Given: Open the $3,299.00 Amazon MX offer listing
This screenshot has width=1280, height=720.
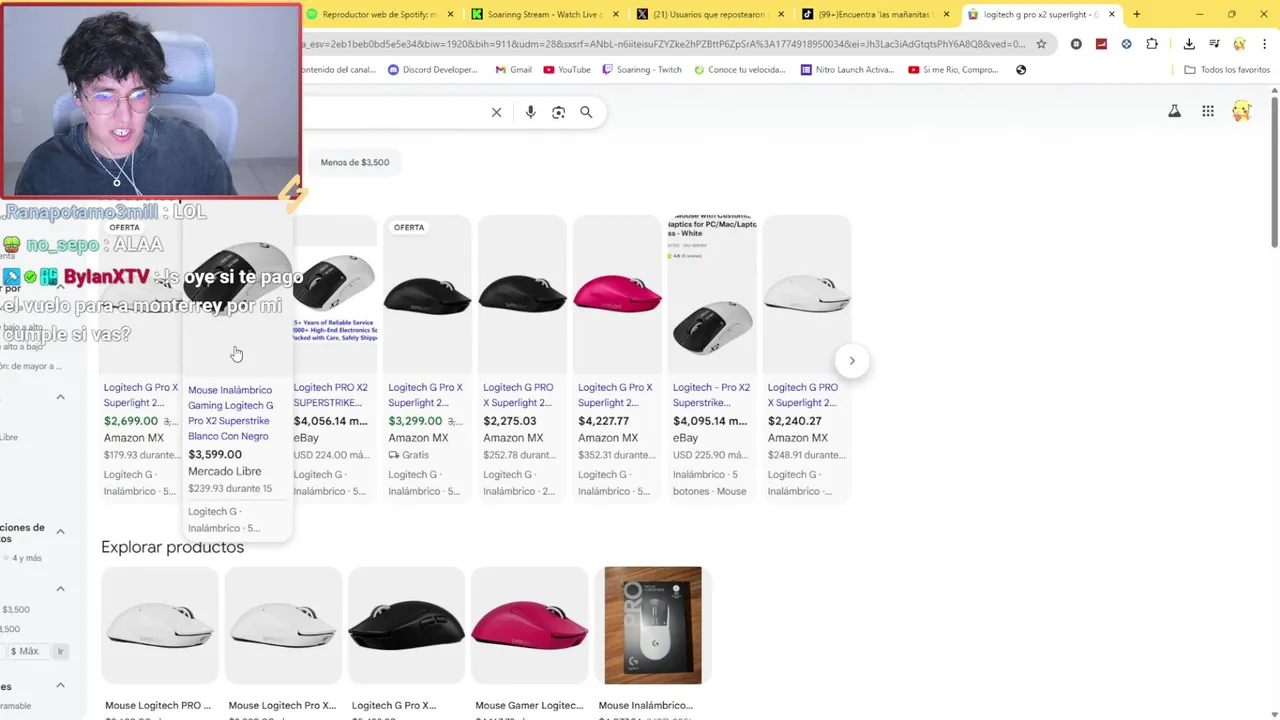Looking at the screenshot, I should (x=427, y=357).
